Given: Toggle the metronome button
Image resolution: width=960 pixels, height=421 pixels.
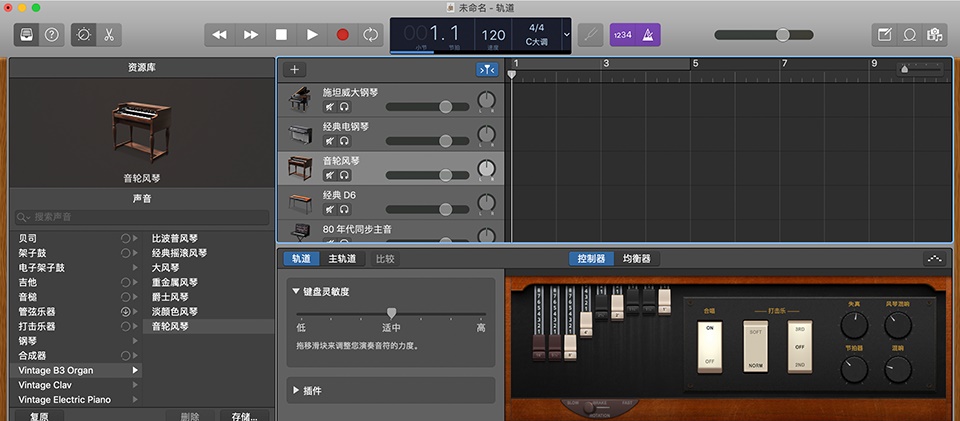Looking at the screenshot, I should click(647, 34).
